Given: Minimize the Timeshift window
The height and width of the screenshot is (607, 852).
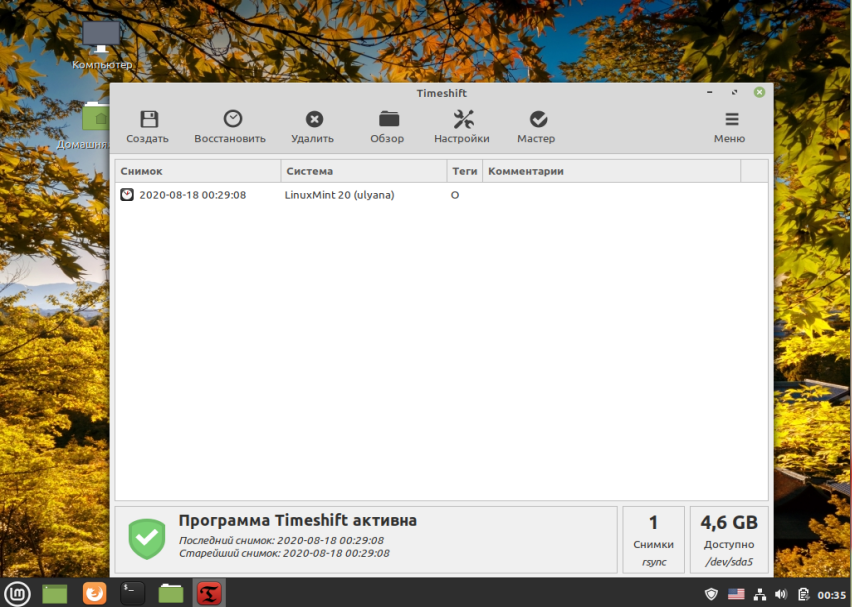Looking at the screenshot, I should click(710, 92).
